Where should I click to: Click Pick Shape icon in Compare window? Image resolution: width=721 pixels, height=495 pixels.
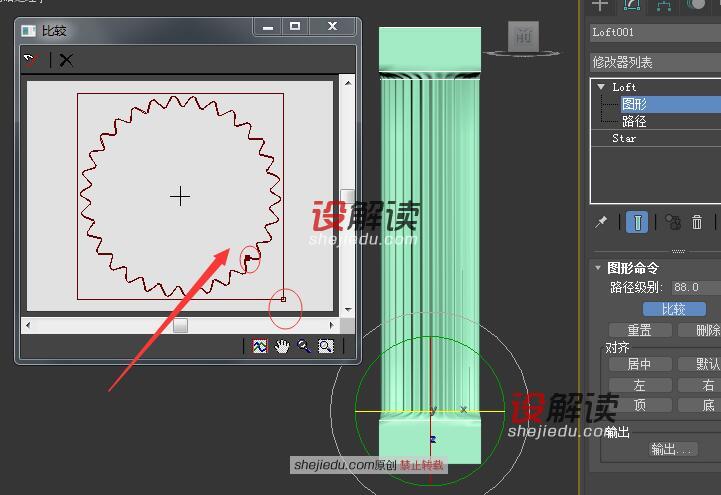click(x=32, y=60)
